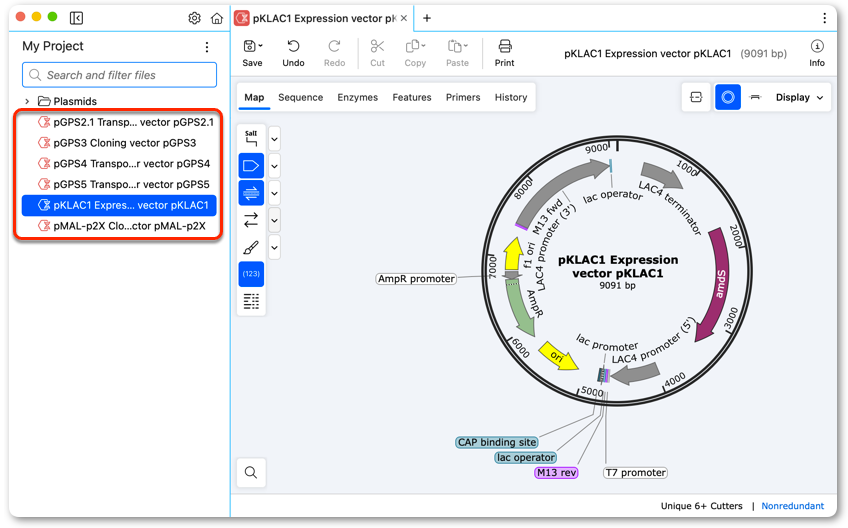Open the Enzymes tab
Viewport: 848px width, 528px height.
pyautogui.click(x=357, y=97)
